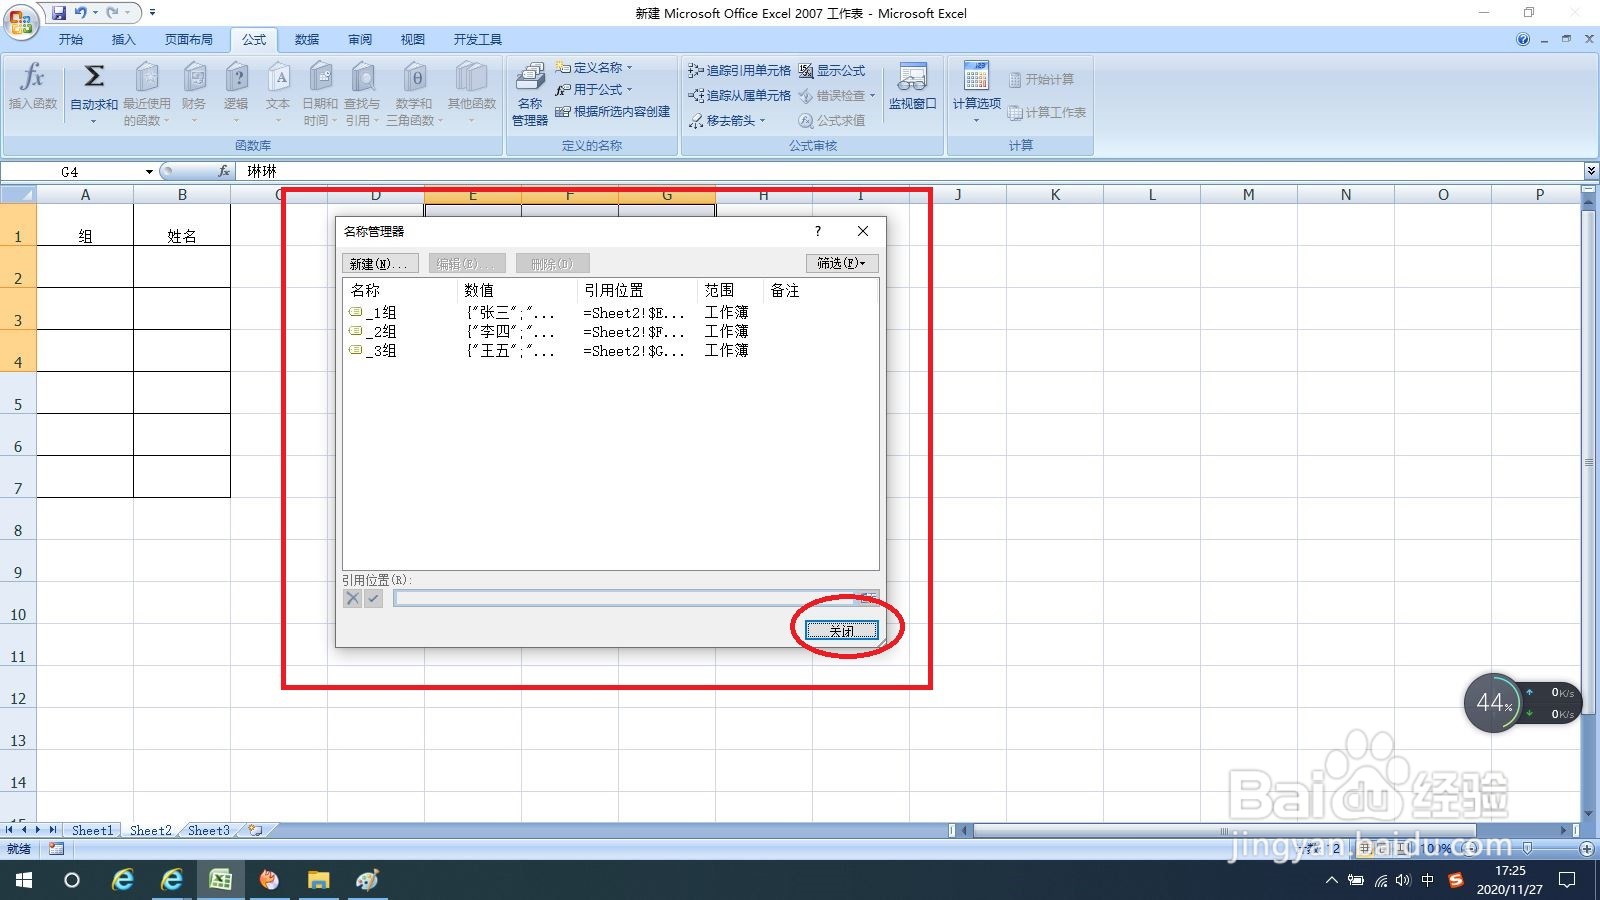Open Customize Quick Access Toolbar dropdown
The height and width of the screenshot is (900, 1600).
[152, 13]
